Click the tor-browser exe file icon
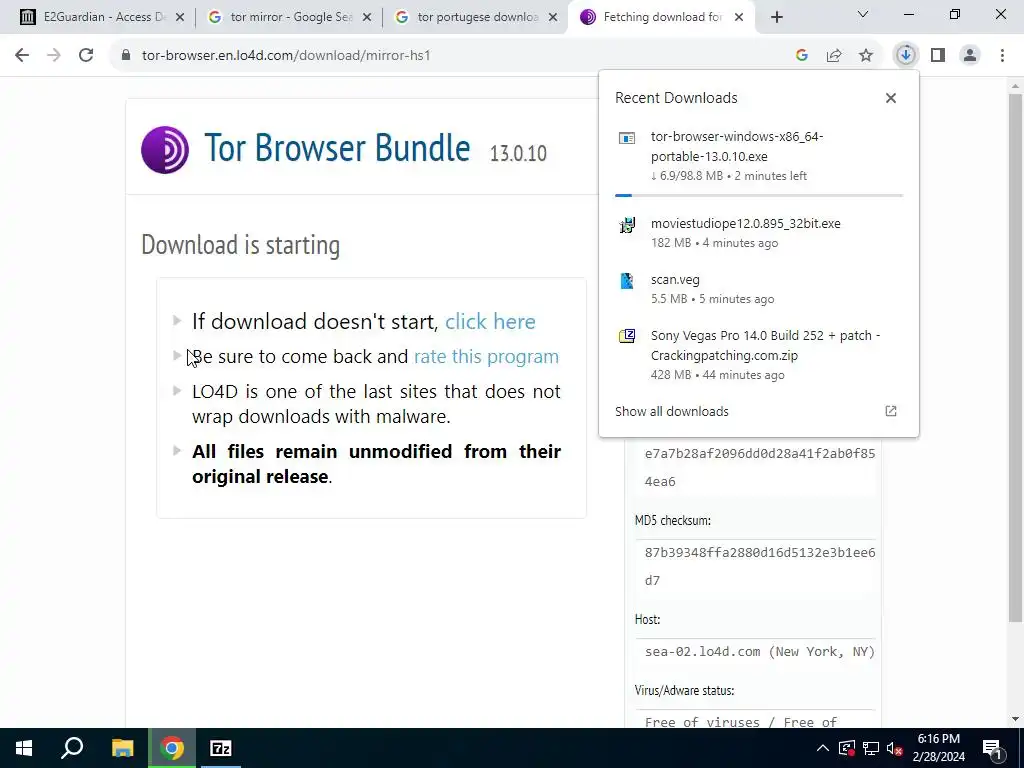The height and width of the screenshot is (768, 1024). [627, 138]
